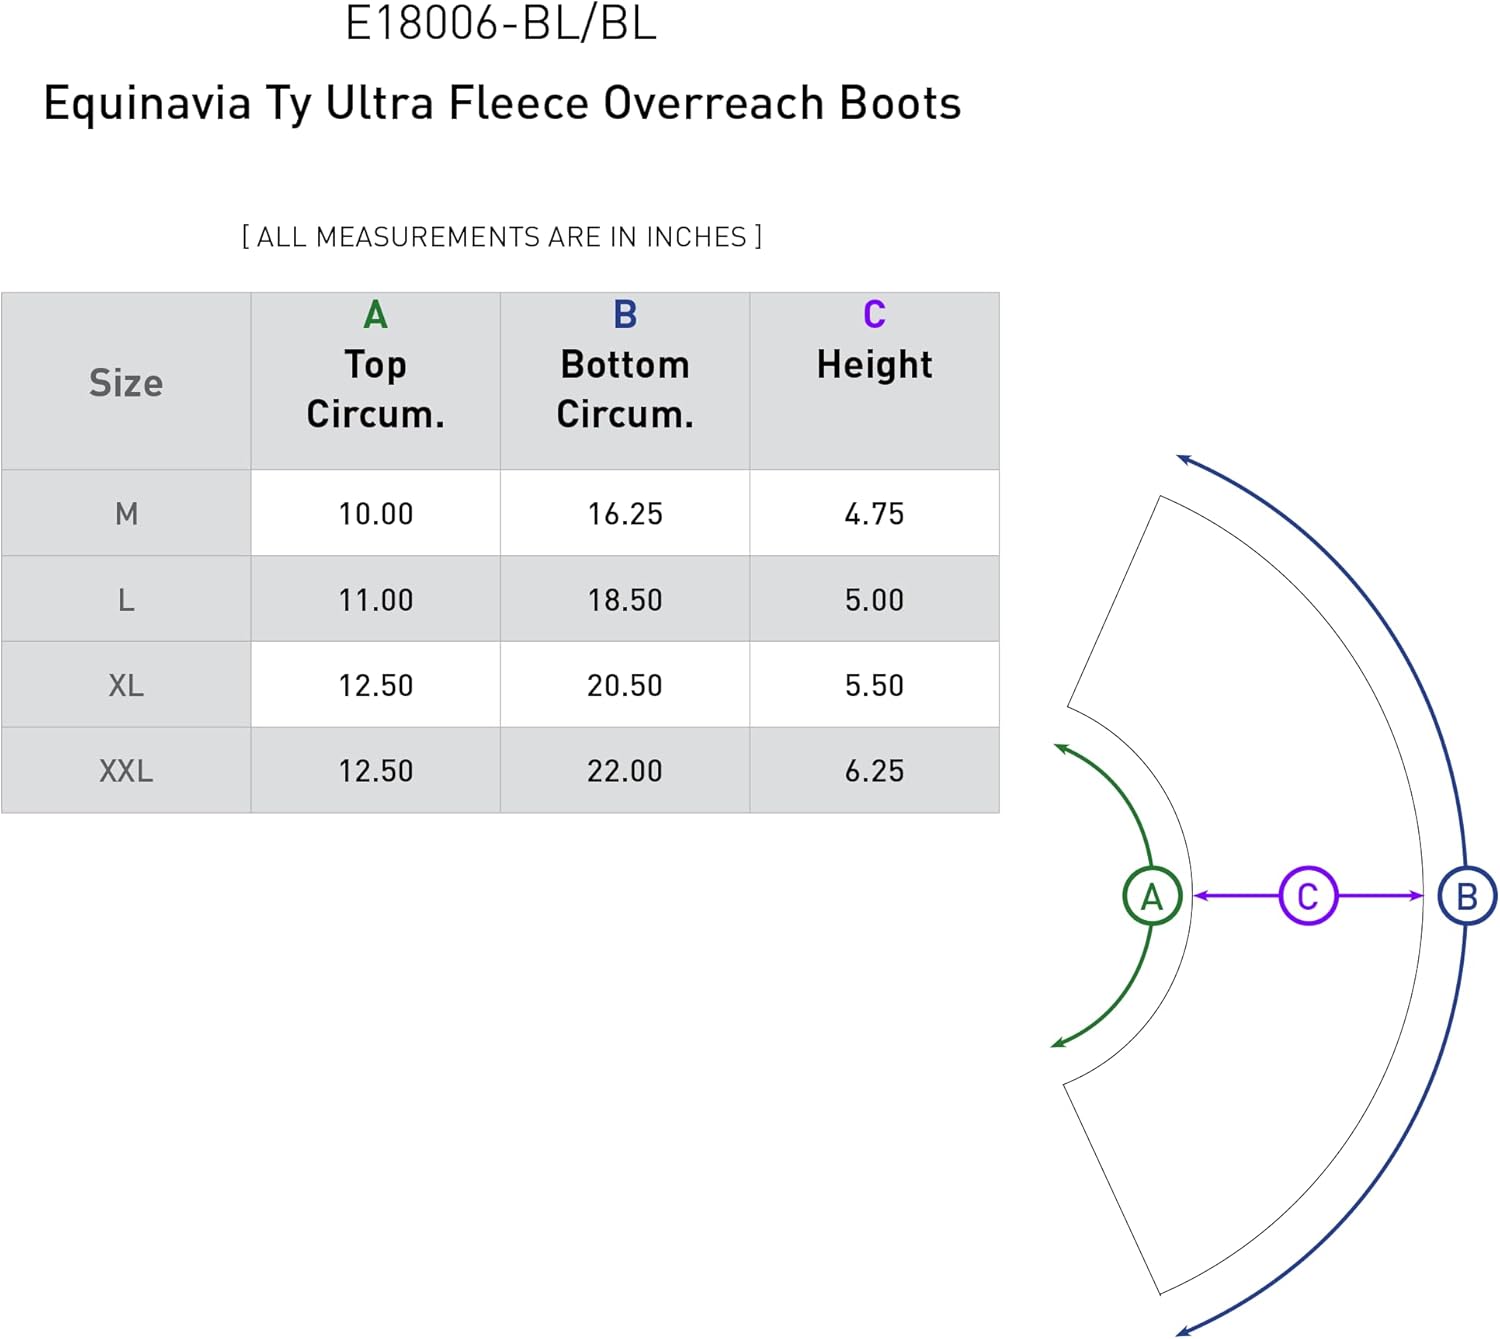1500x1339 pixels.
Task: Click the purple letter C column header
Action: (x=875, y=315)
